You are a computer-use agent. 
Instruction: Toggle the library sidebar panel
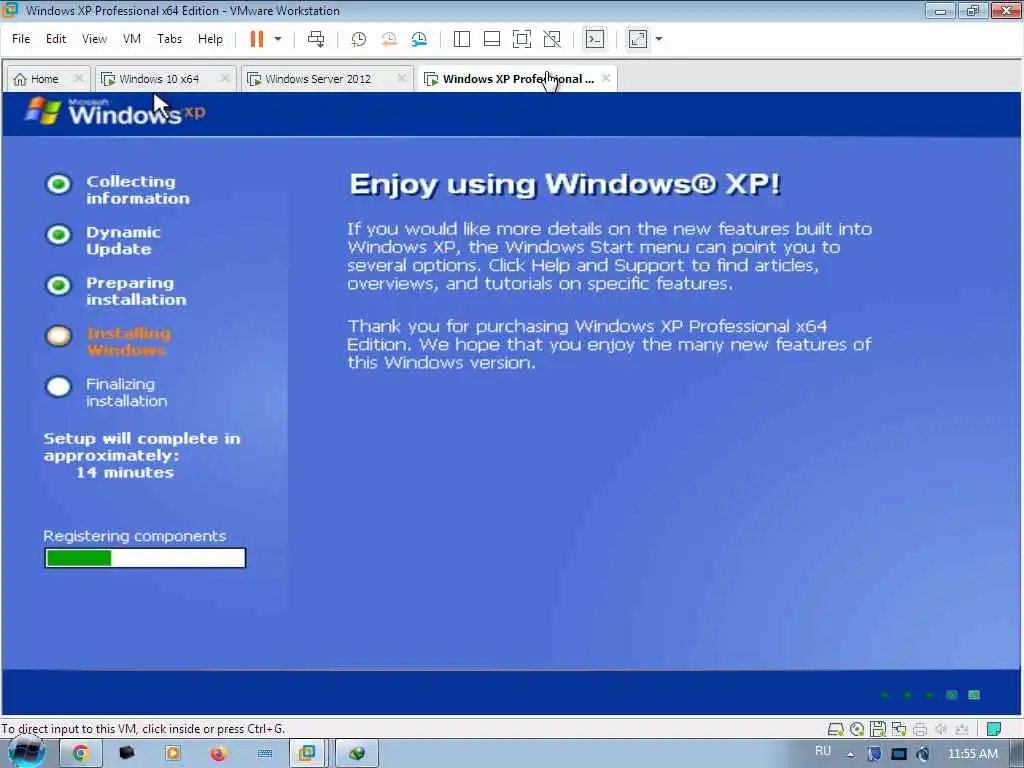point(462,39)
